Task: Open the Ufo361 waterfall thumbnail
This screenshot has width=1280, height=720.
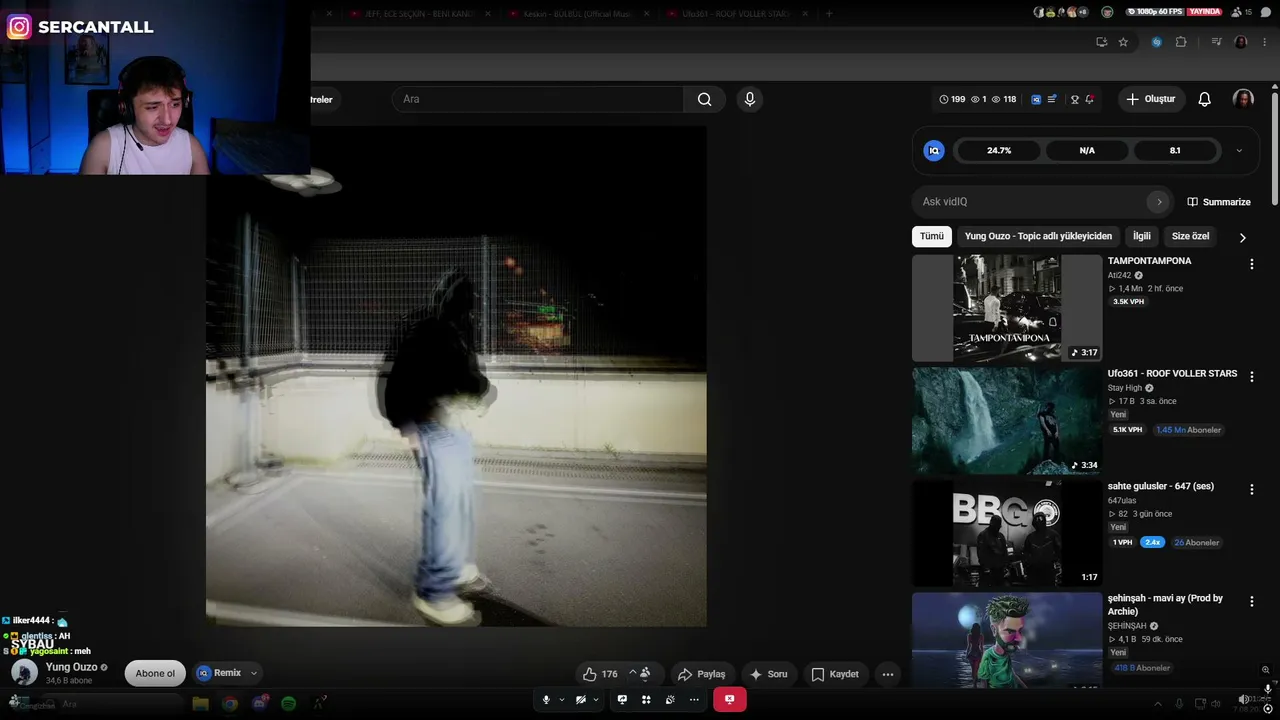Action: (x=1007, y=420)
